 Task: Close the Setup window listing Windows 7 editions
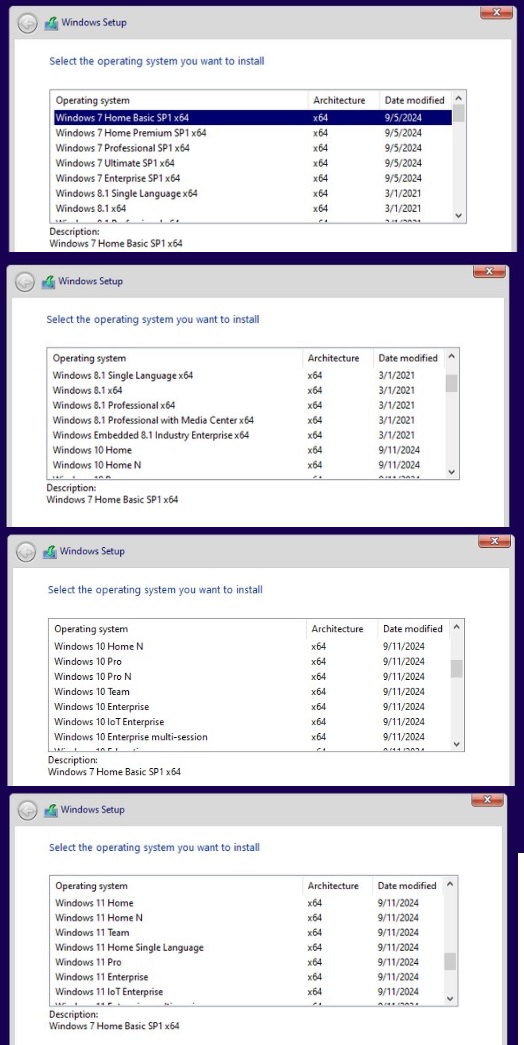[x=496, y=12]
